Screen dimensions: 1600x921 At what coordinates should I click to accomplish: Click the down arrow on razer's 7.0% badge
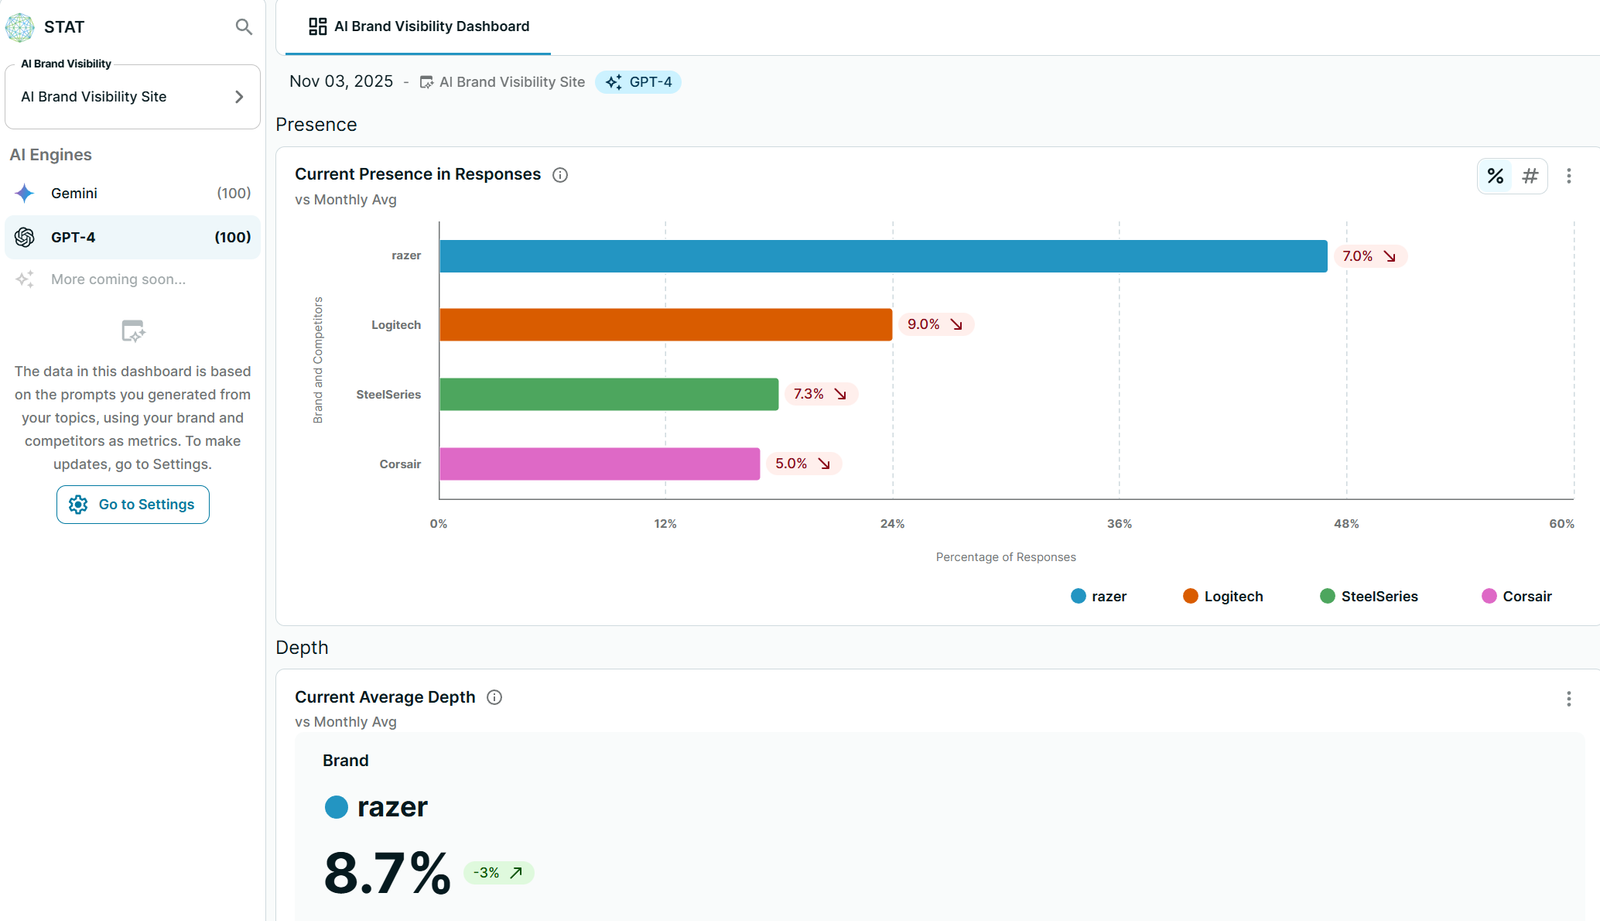point(1389,256)
